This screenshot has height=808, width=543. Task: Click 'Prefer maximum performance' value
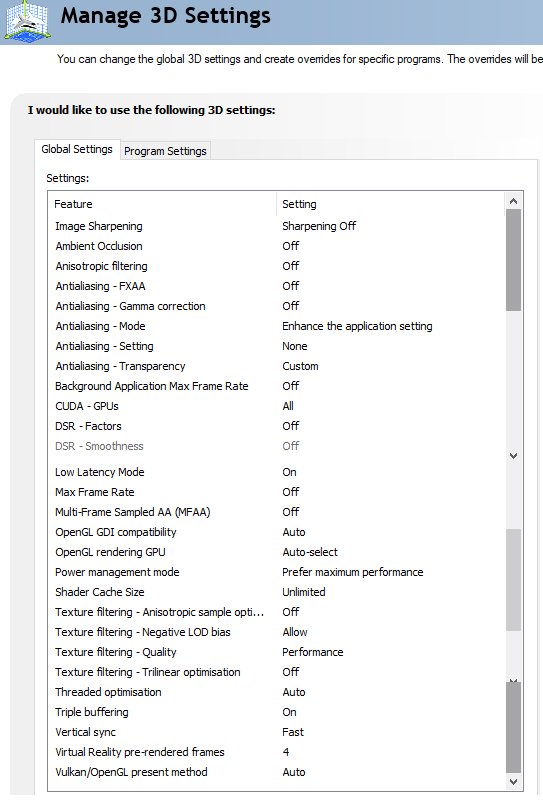click(352, 572)
